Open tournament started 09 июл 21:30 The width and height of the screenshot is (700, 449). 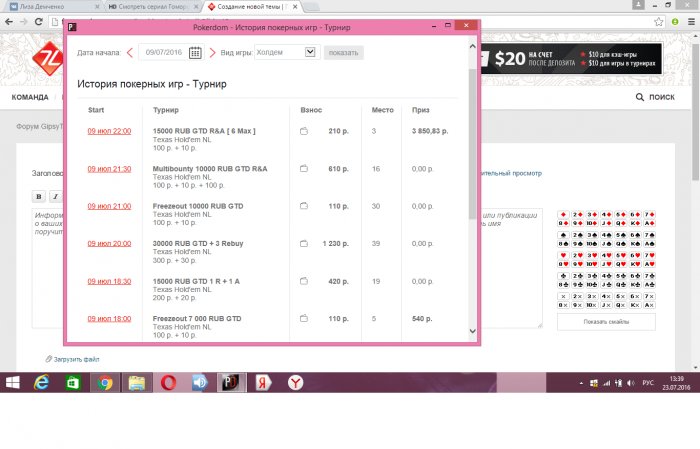pos(109,169)
